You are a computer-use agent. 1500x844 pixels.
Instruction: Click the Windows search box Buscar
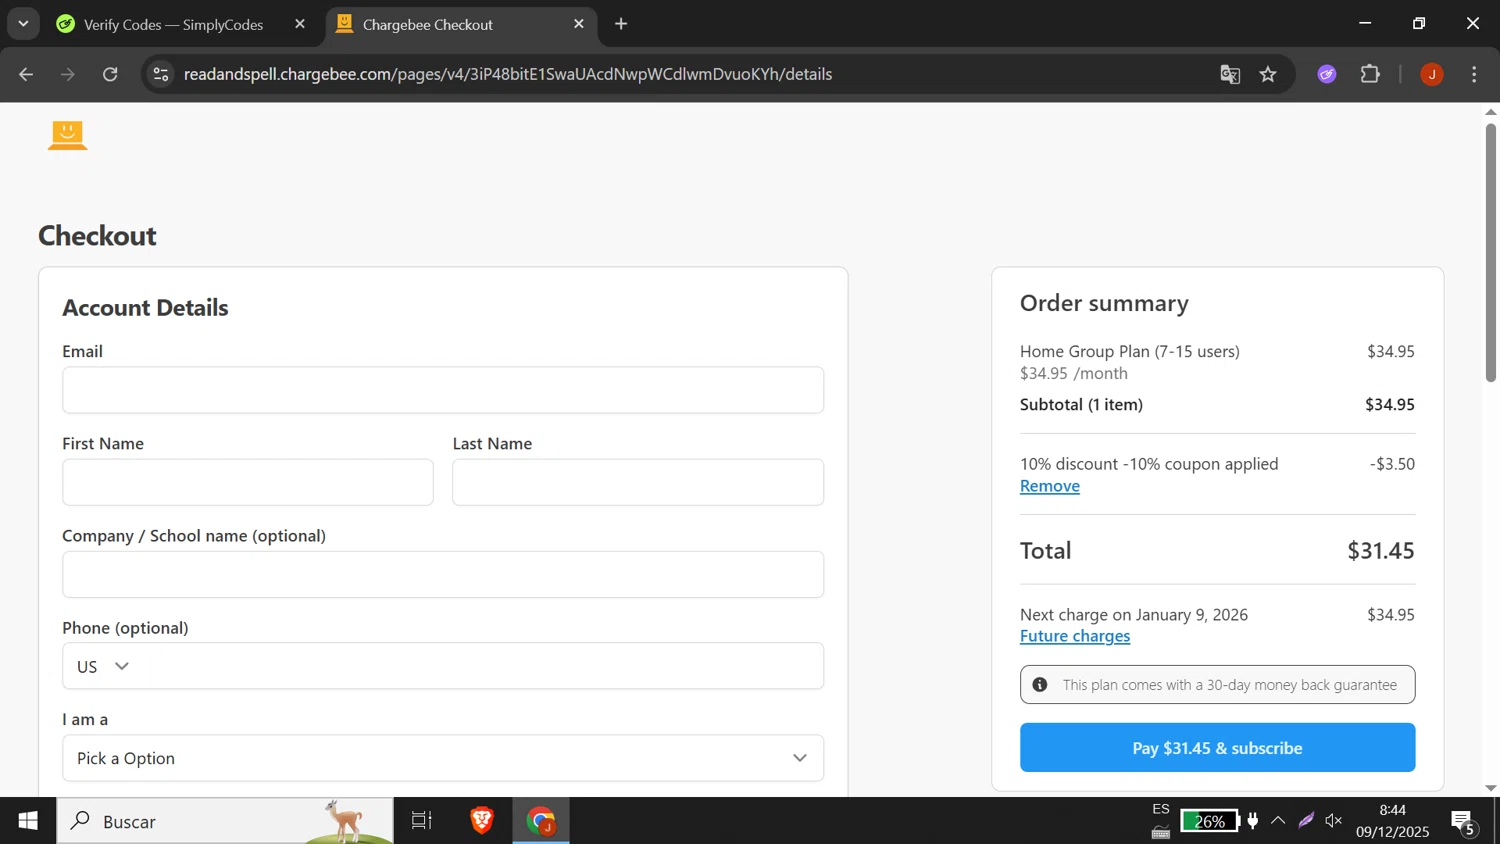(225, 821)
